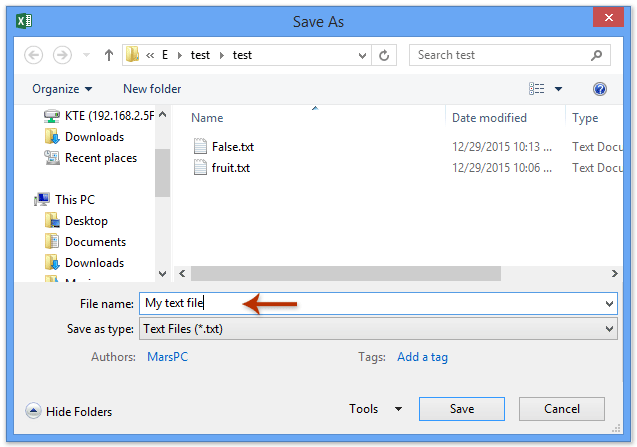The width and height of the screenshot is (637, 447).
Task: Open the Save as type dropdown
Action: [x=610, y=328]
